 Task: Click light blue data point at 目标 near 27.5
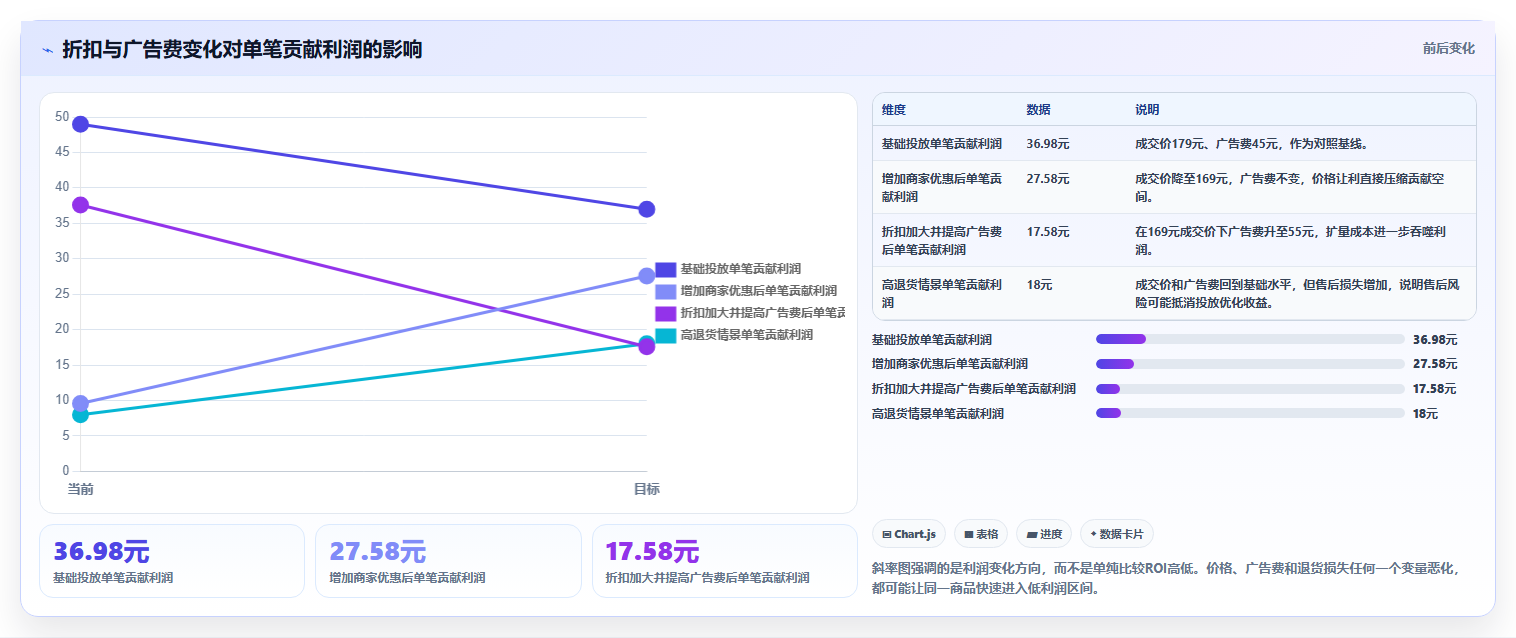click(x=647, y=276)
